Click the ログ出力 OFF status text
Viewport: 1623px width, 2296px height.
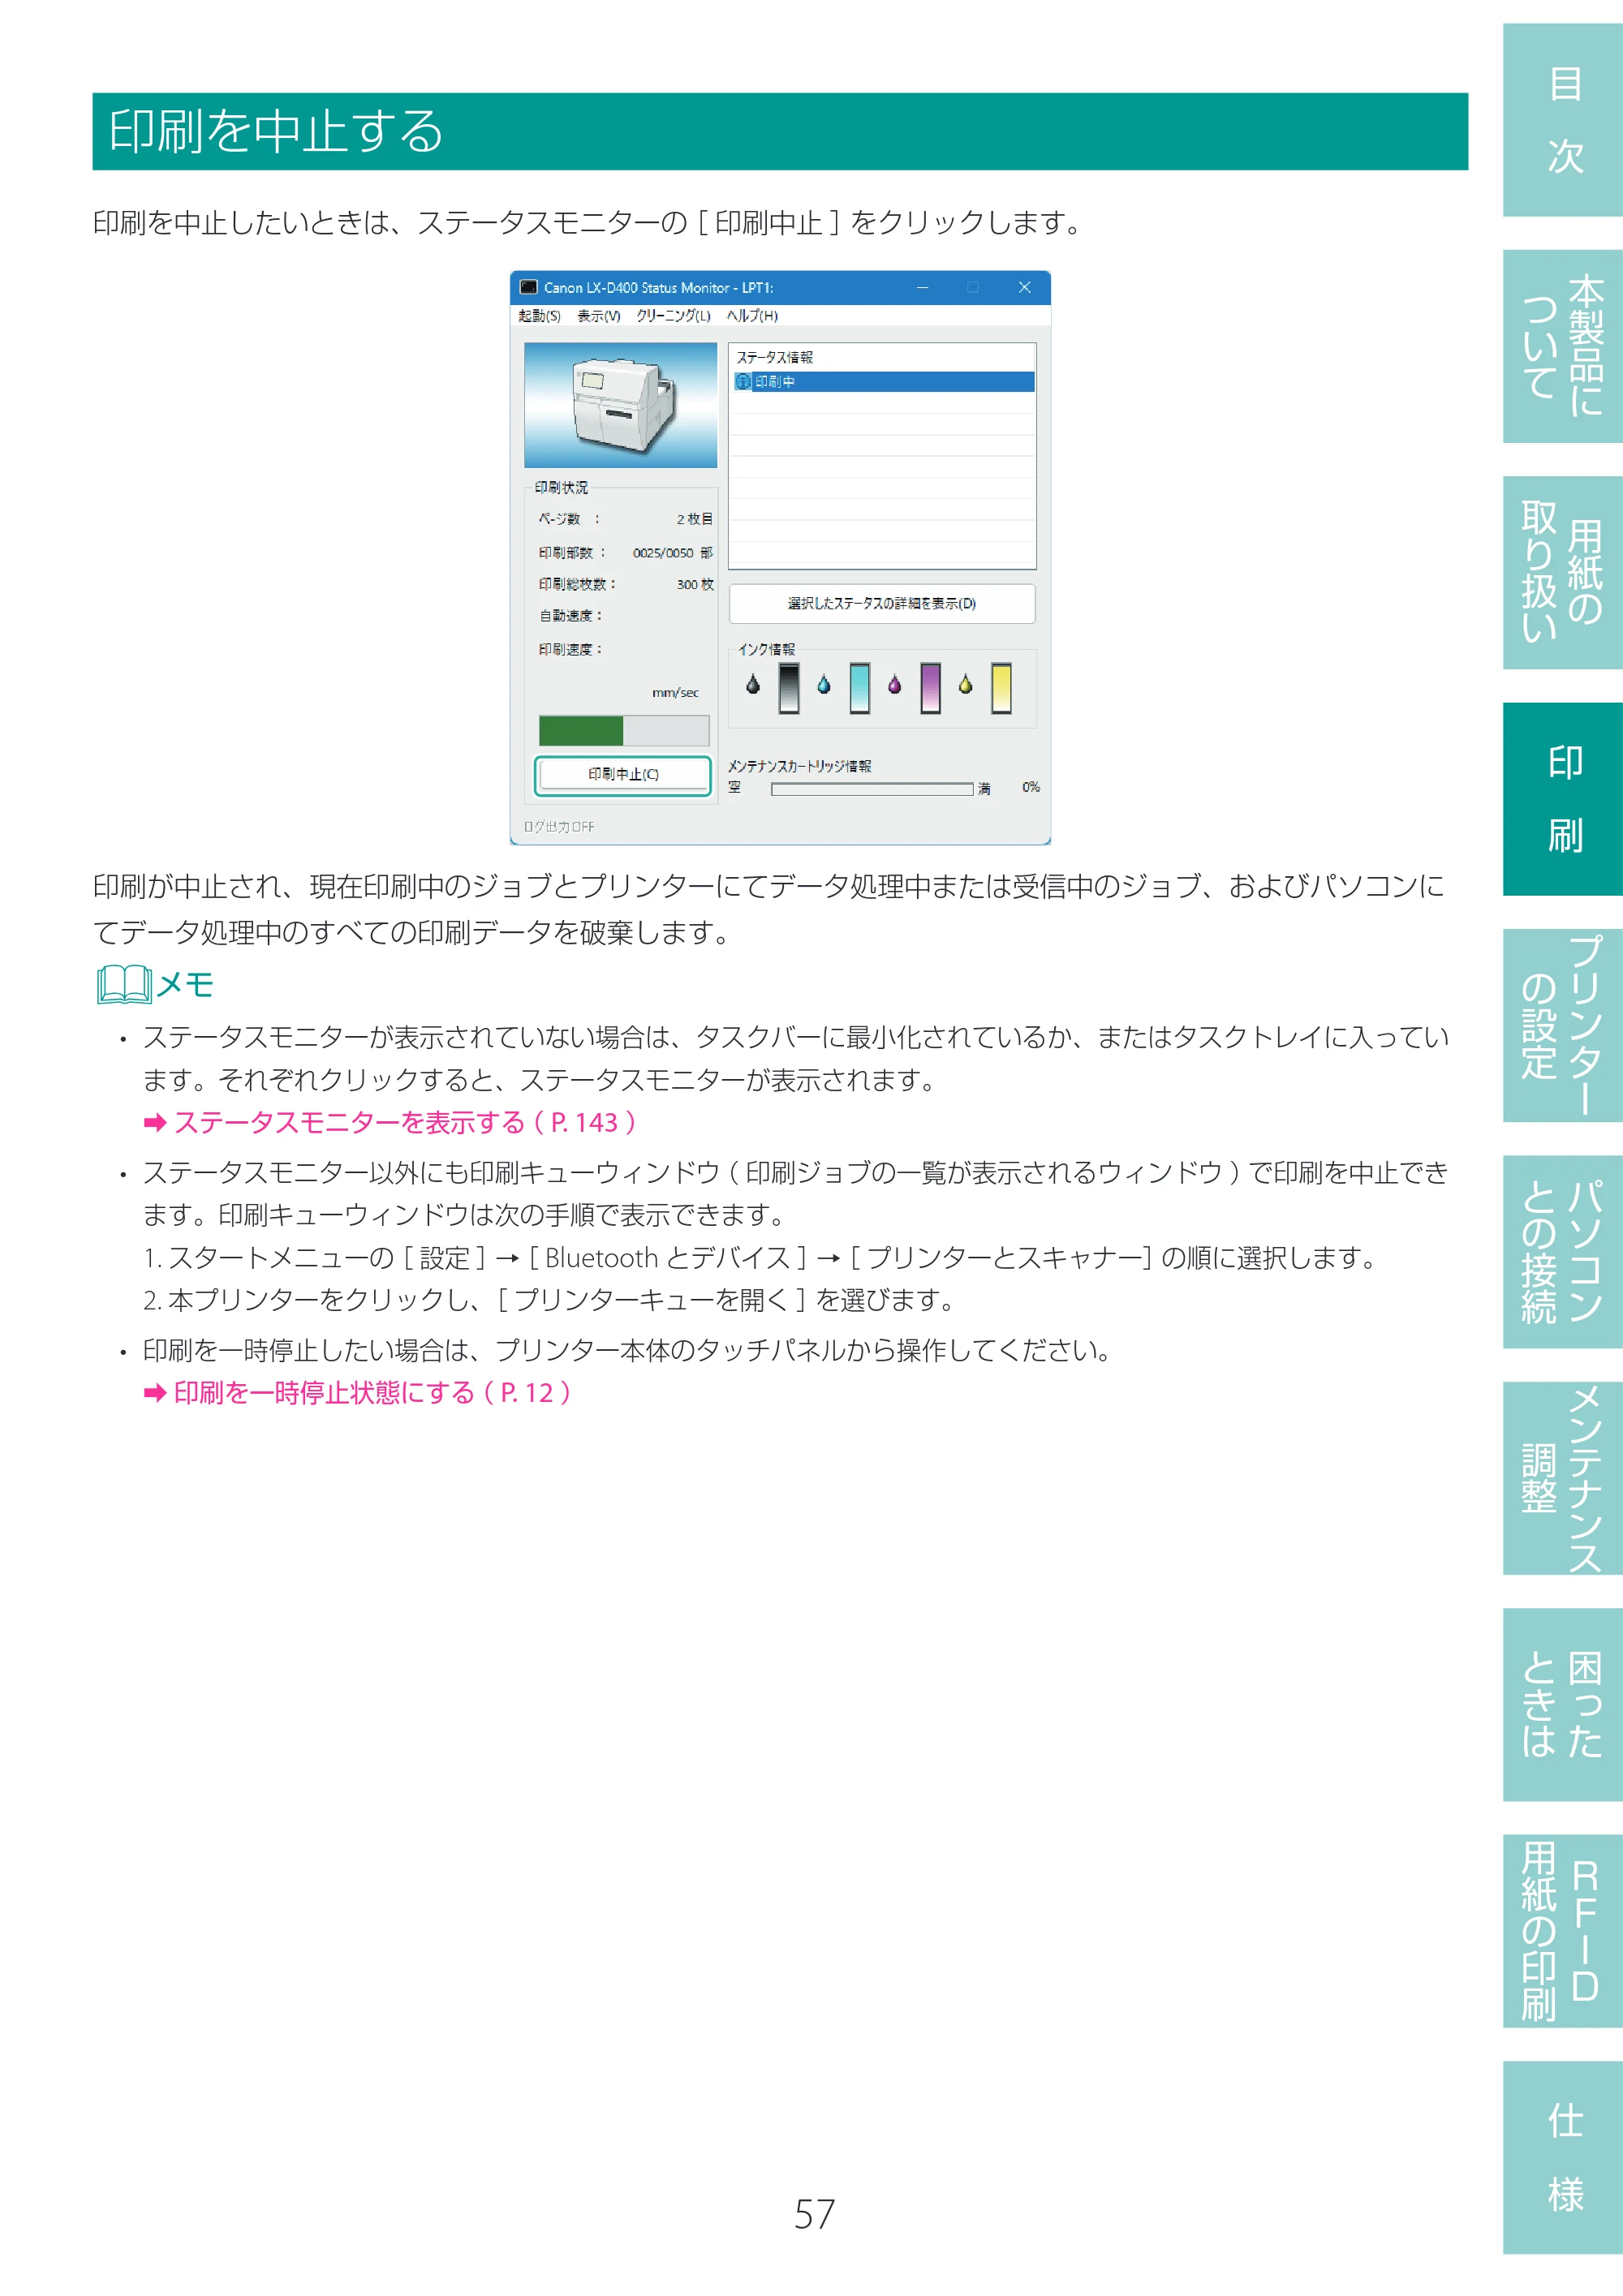click(559, 827)
